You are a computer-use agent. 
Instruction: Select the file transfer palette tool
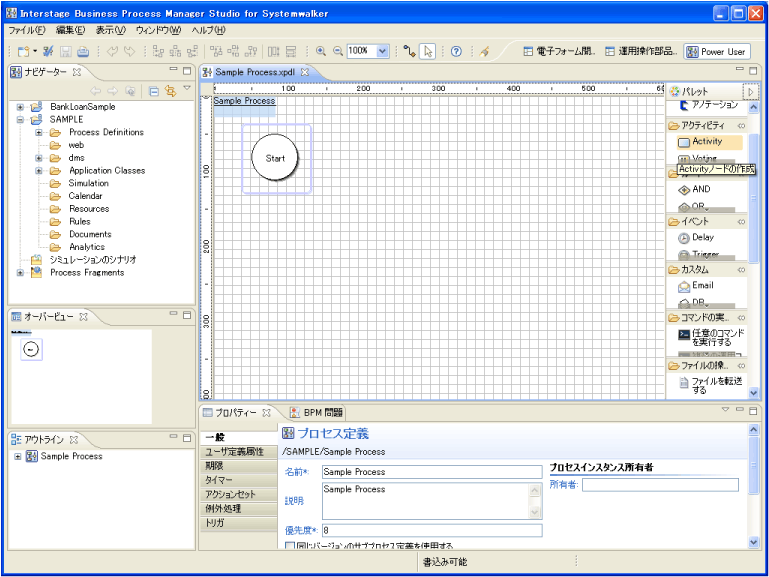[710, 385]
